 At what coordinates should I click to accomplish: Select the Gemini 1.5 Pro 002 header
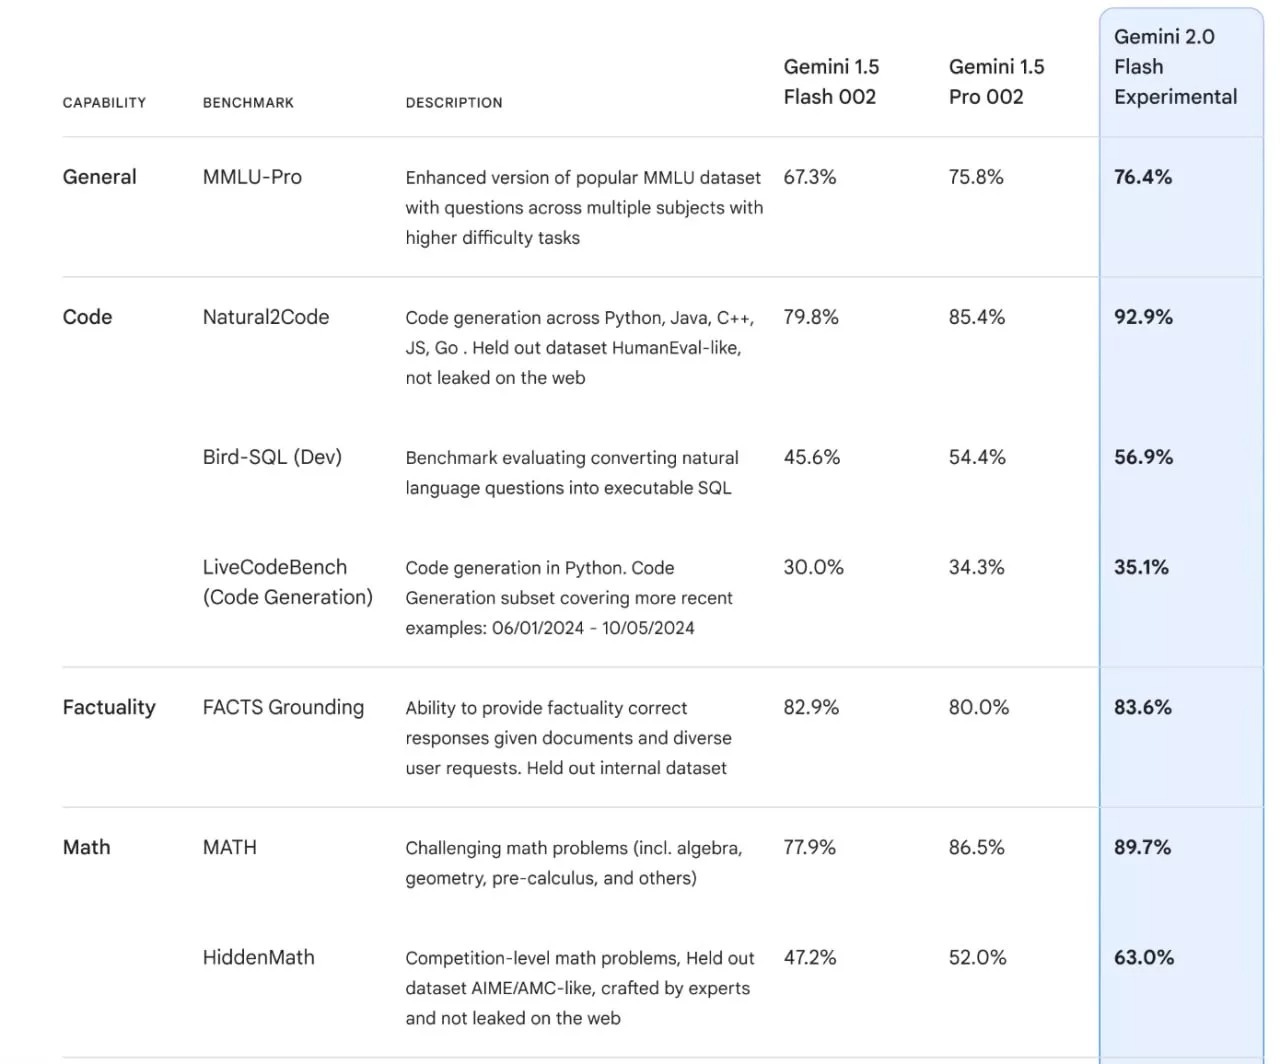[x=995, y=82]
